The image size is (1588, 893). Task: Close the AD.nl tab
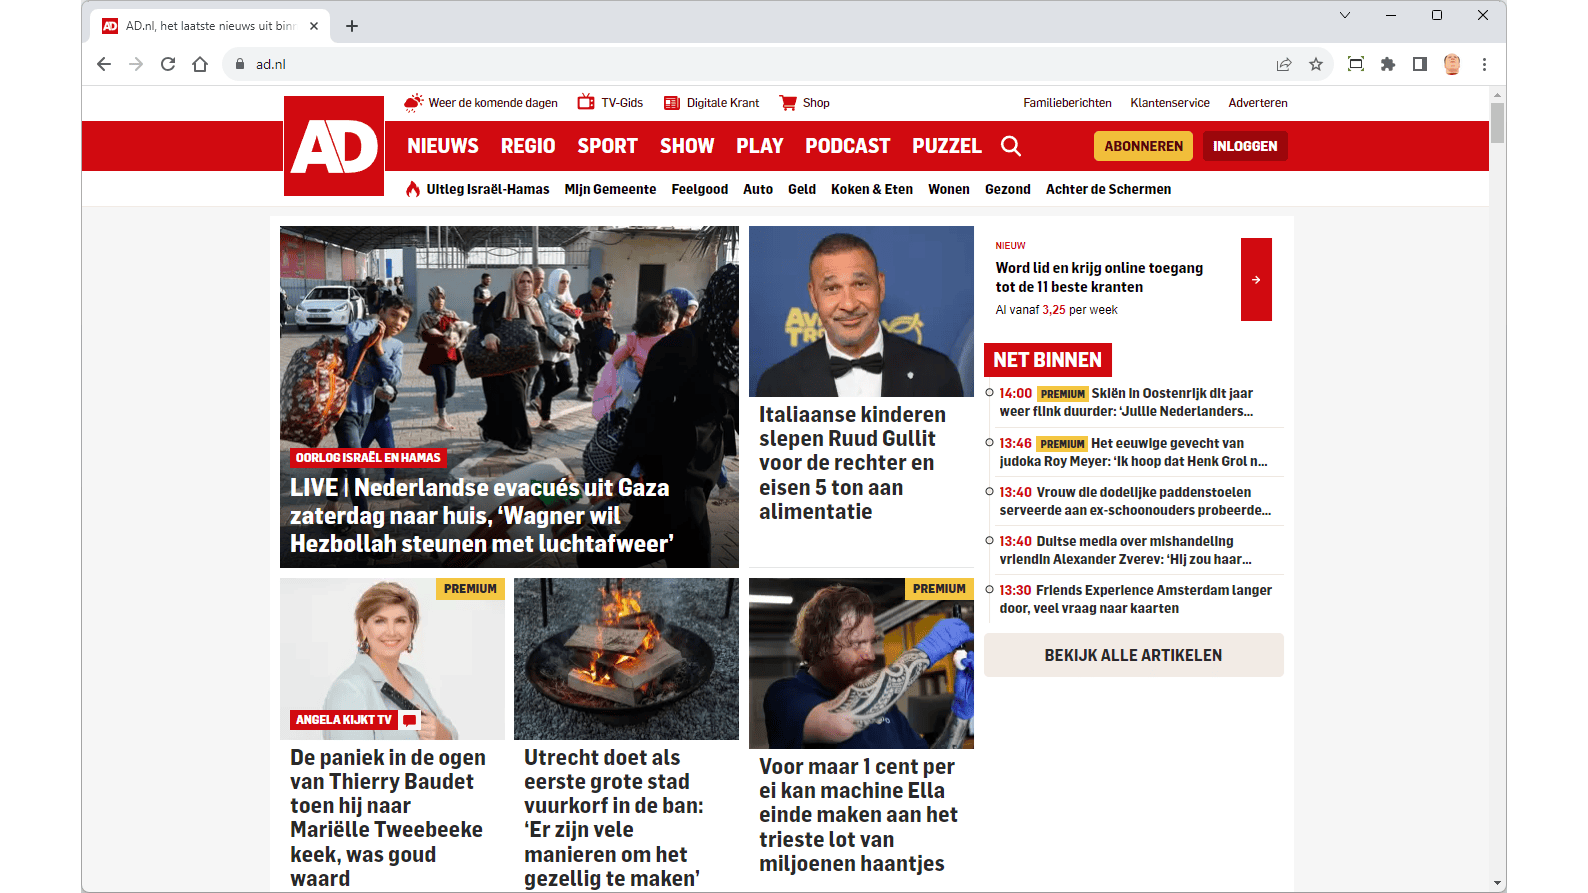click(x=314, y=26)
